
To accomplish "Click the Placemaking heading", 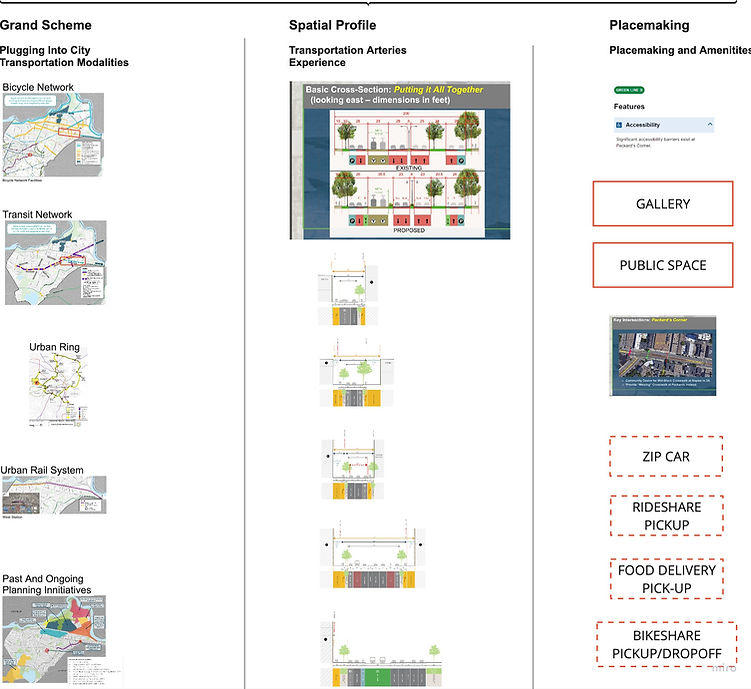I will pyautogui.click(x=649, y=25).
